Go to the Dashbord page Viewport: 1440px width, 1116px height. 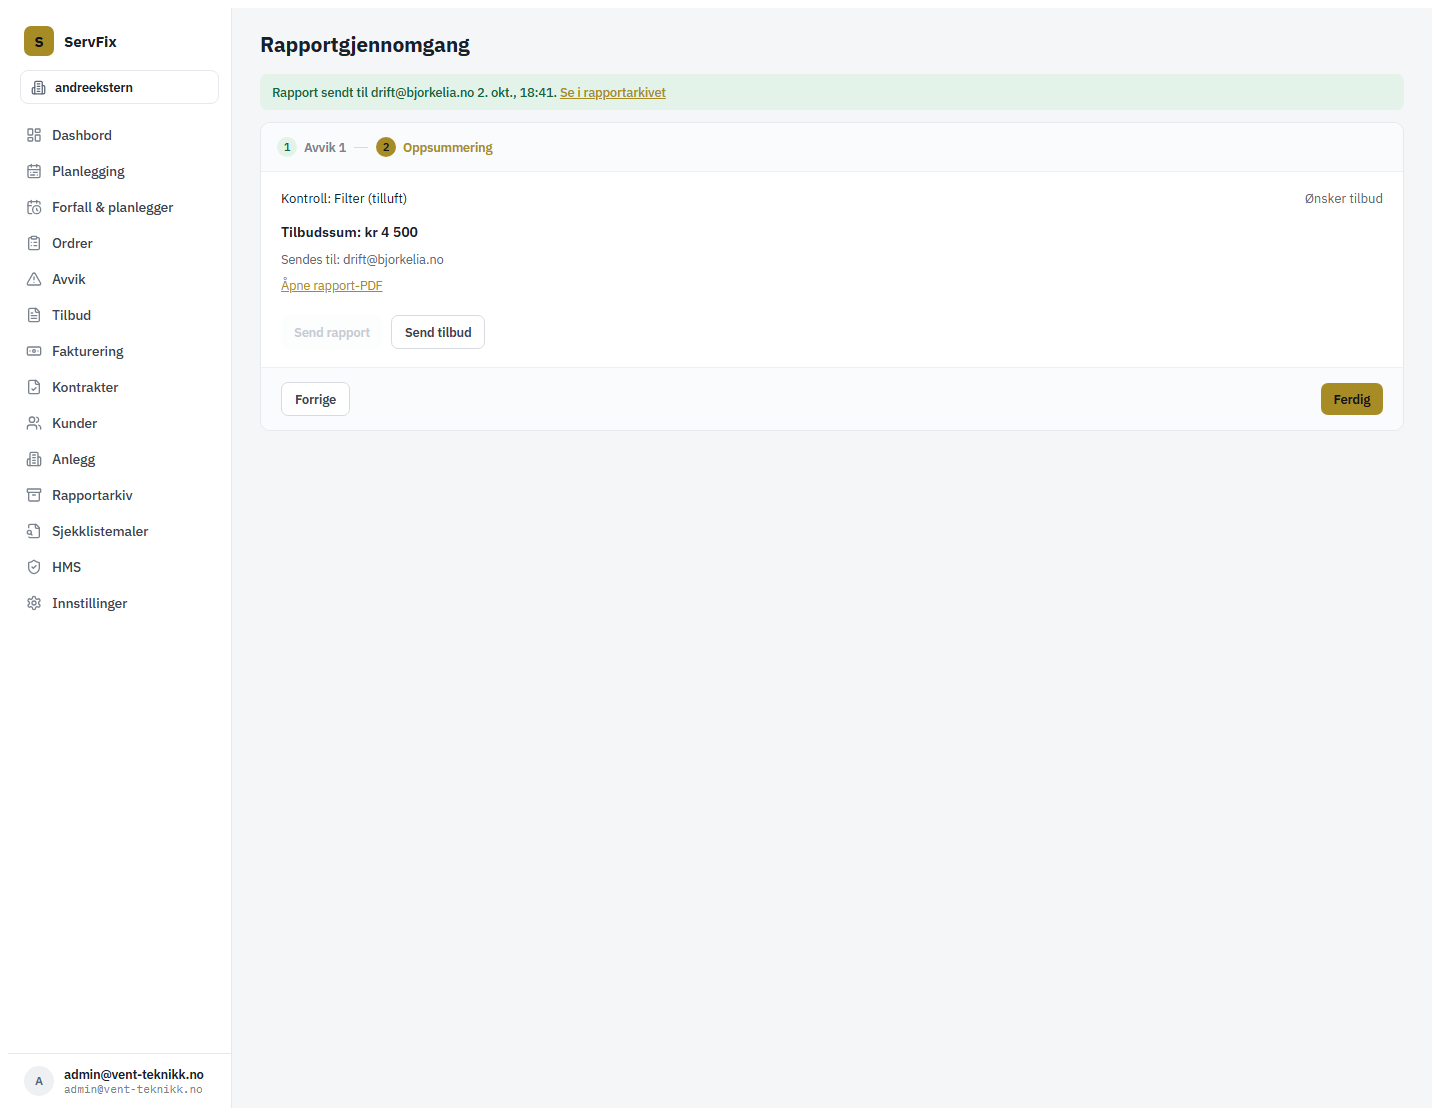coord(119,135)
